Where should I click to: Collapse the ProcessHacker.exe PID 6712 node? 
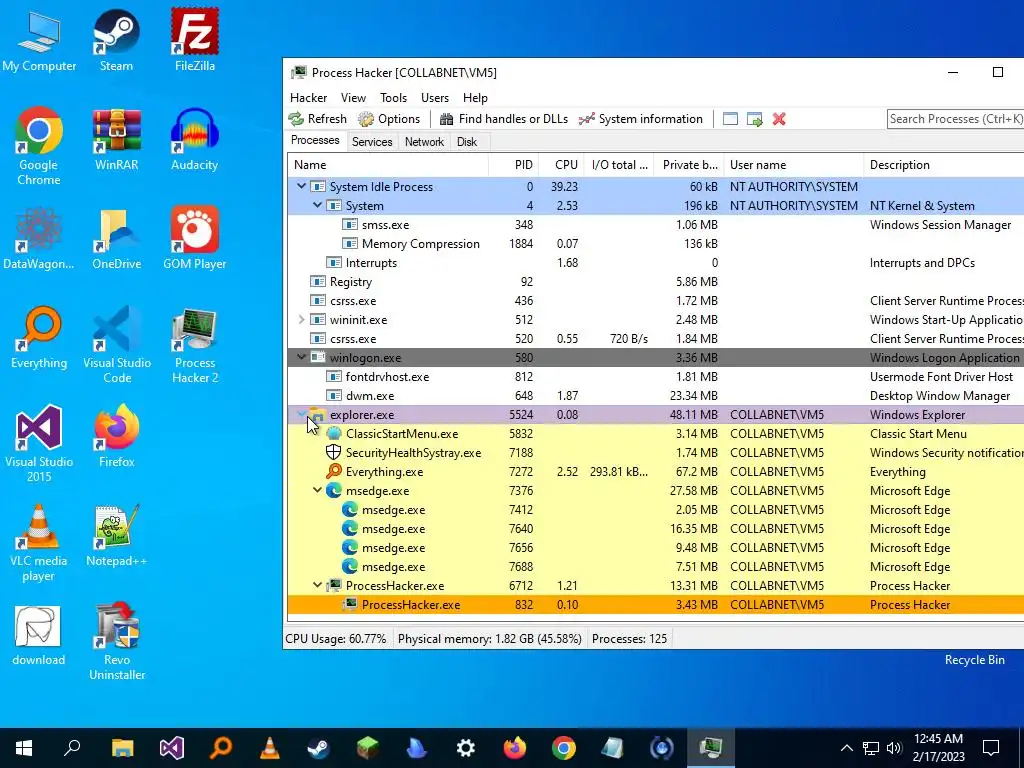(x=317, y=585)
